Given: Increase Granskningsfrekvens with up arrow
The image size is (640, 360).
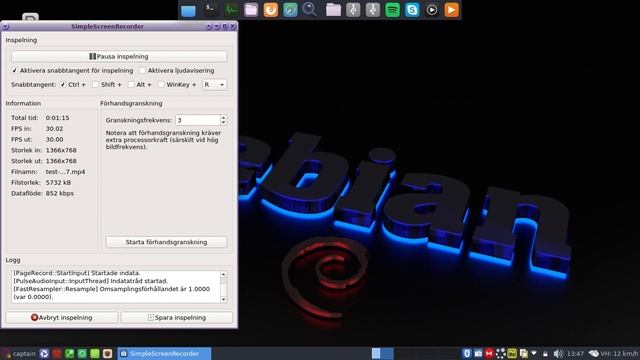Looking at the screenshot, I should point(223,117).
